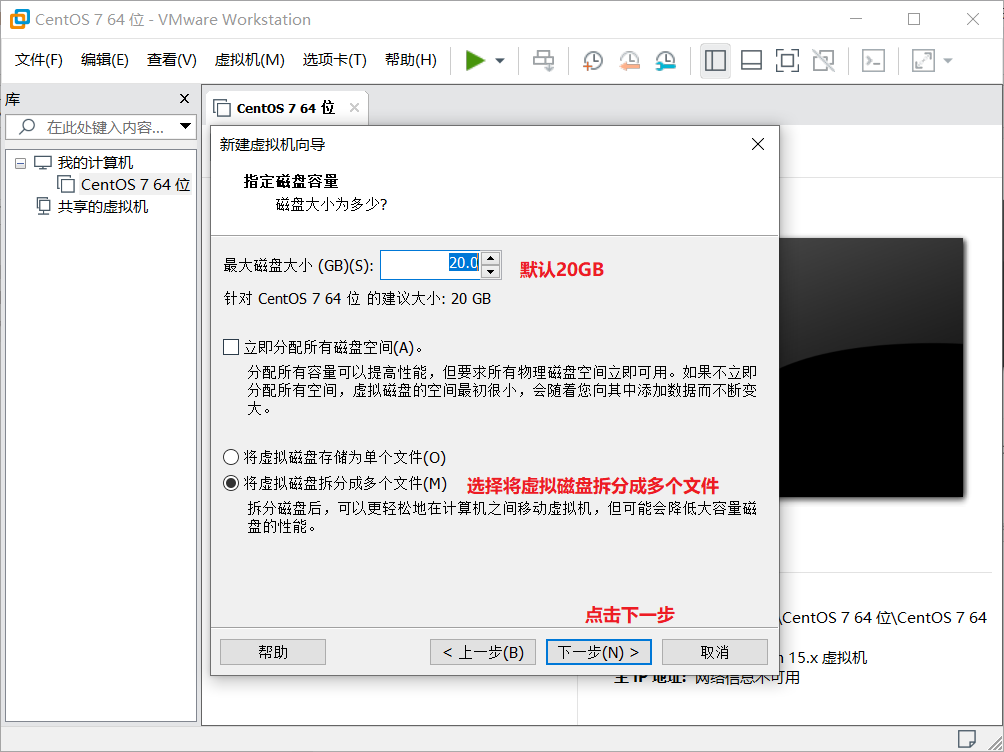
Task: Click the 最大磁盘大小 input field
Action: click(x=430, y=265)
